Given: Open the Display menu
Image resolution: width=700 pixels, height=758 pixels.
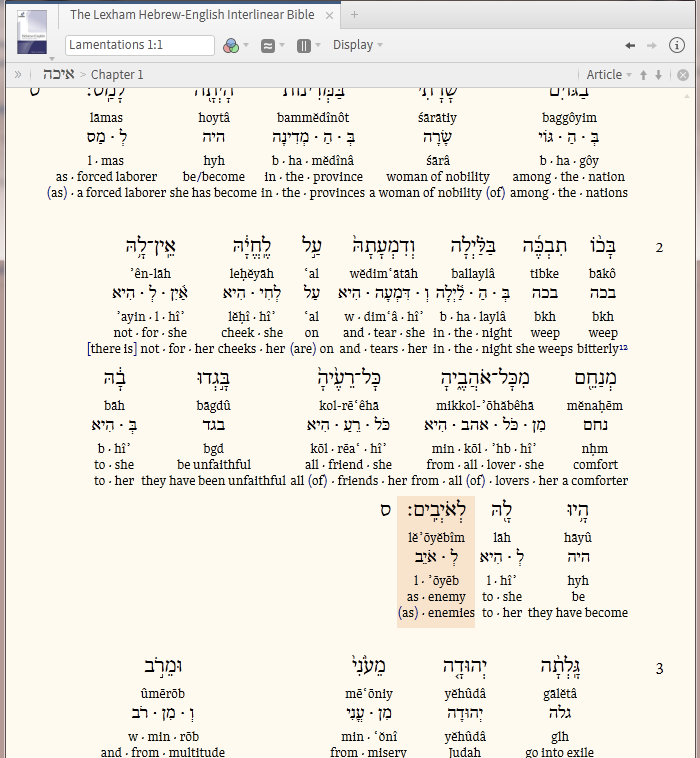Looking at the screenshot, I should (357, 45).
